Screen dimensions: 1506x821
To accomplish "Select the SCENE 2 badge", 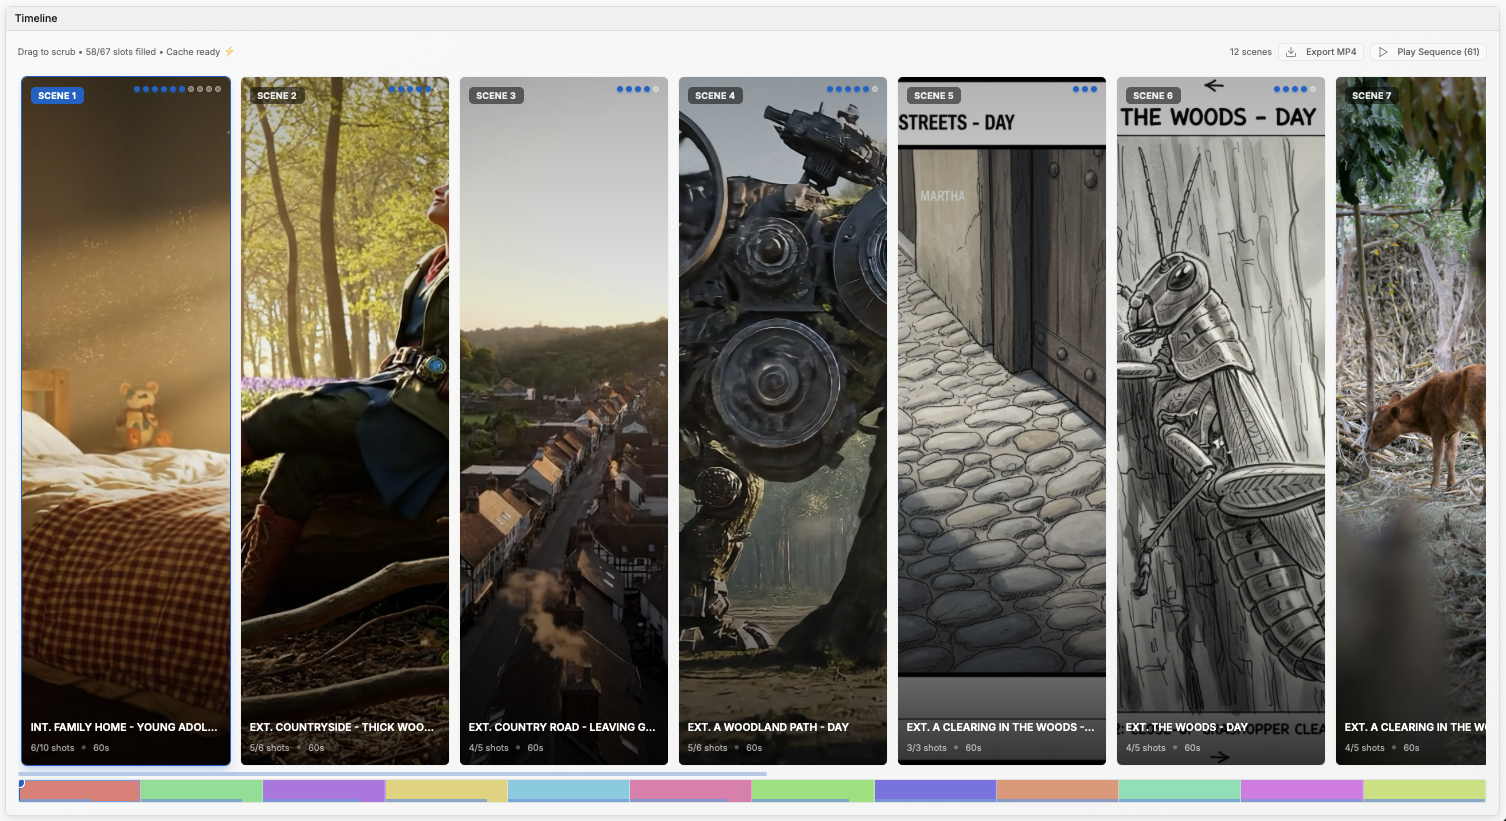I will click(x=277, y=96).
